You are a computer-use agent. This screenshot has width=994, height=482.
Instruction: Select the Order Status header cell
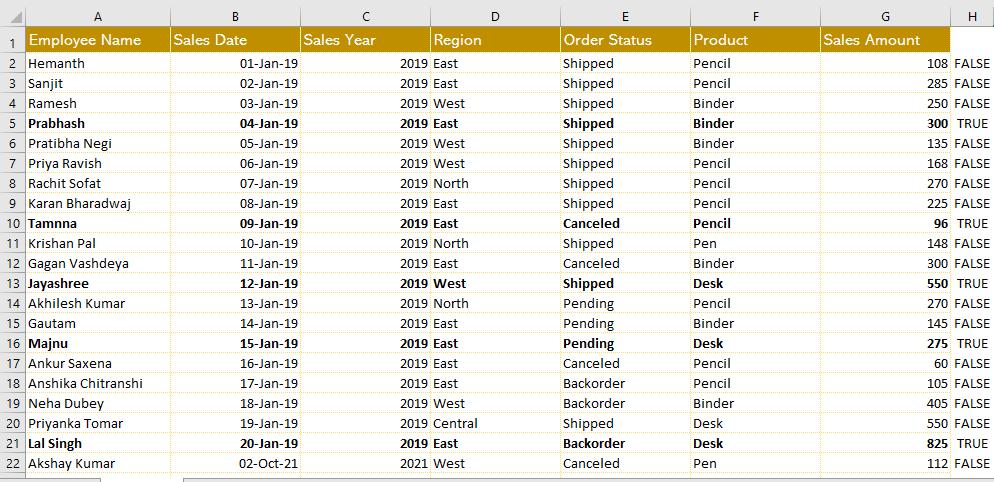pos(625,40)
